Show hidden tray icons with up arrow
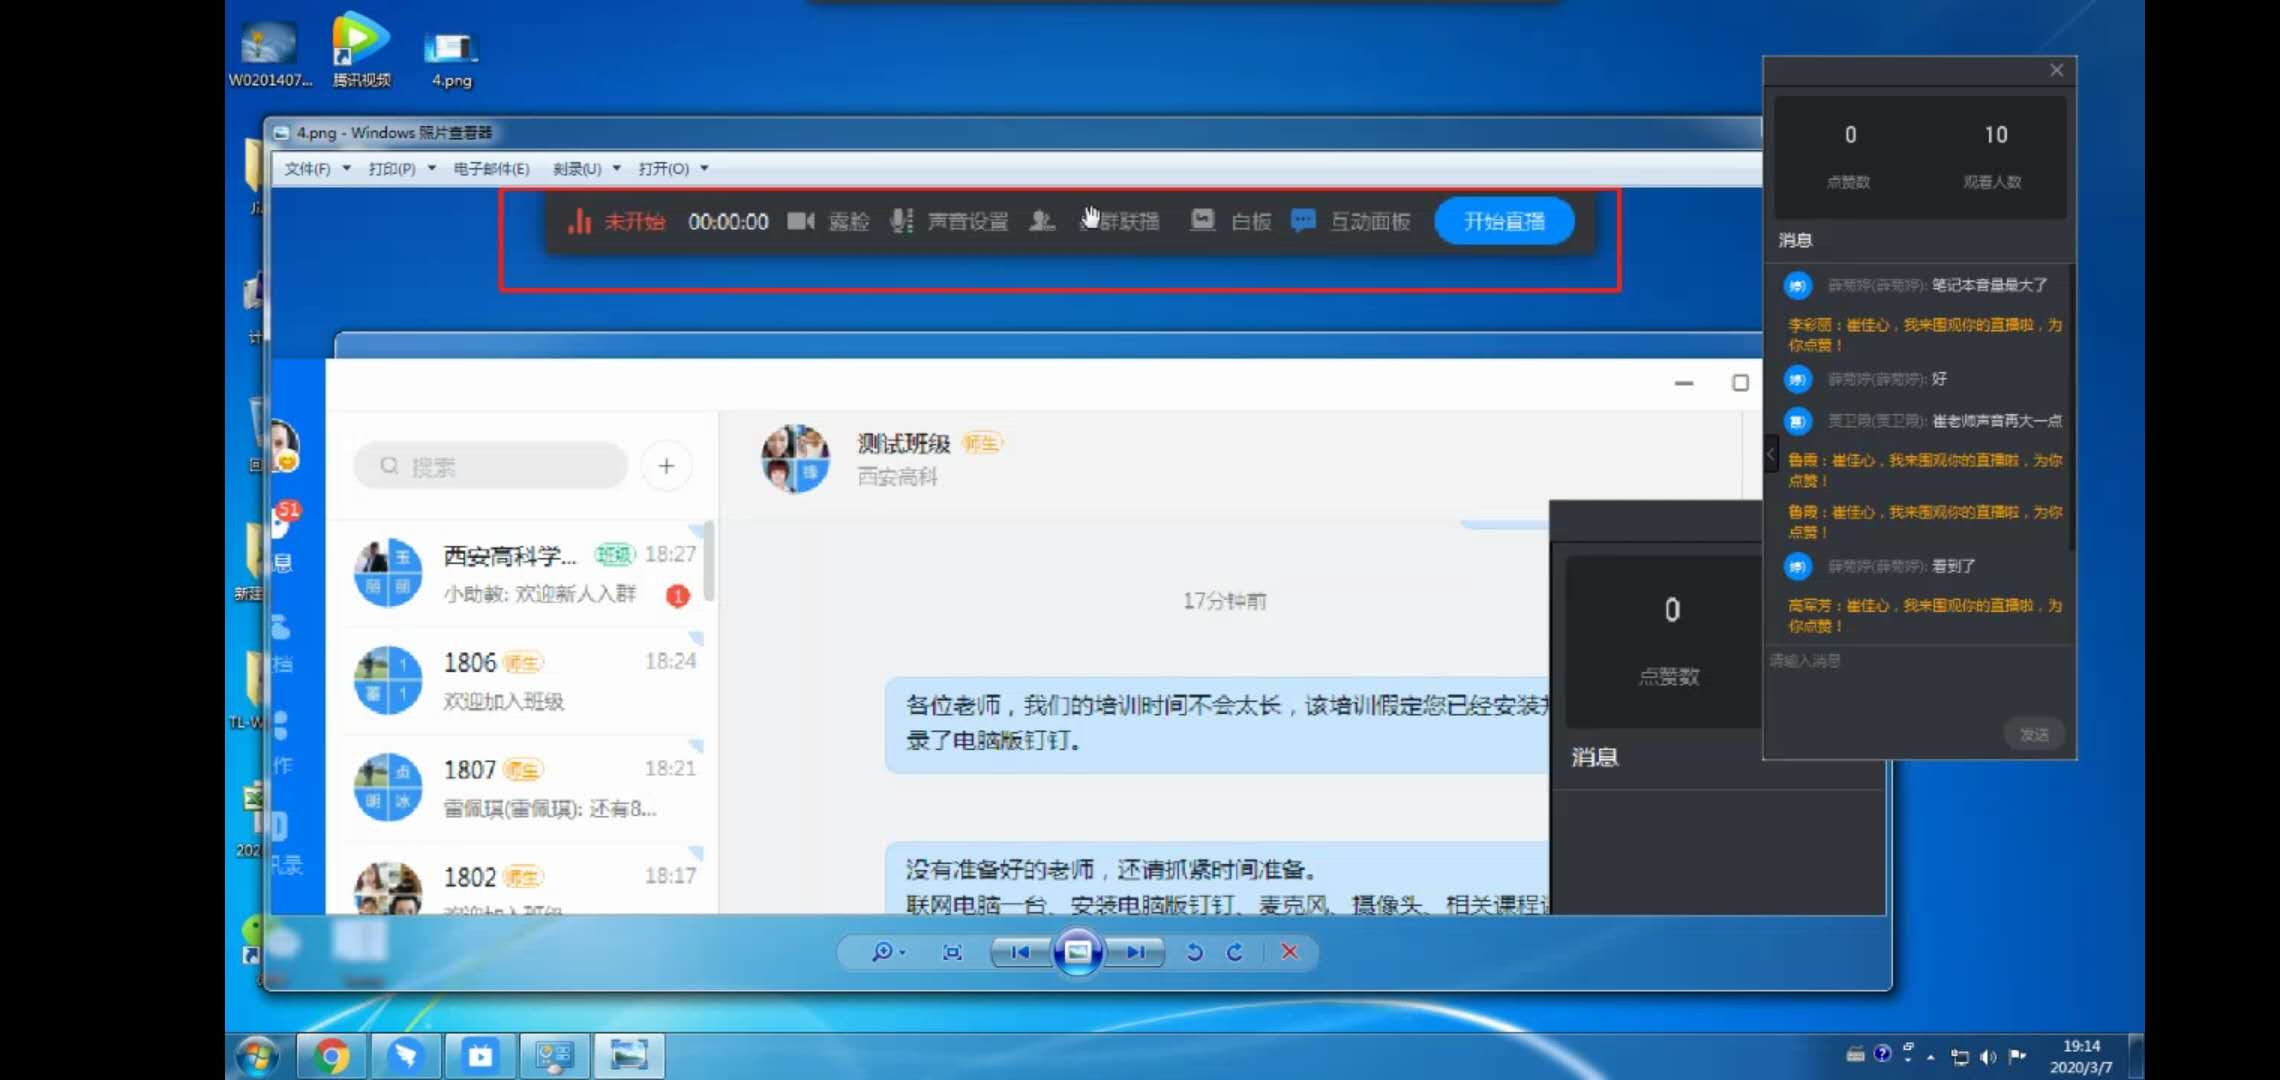Image resolution: width=2280 pixels, height=1080 pixels. pos(1931,1057)
